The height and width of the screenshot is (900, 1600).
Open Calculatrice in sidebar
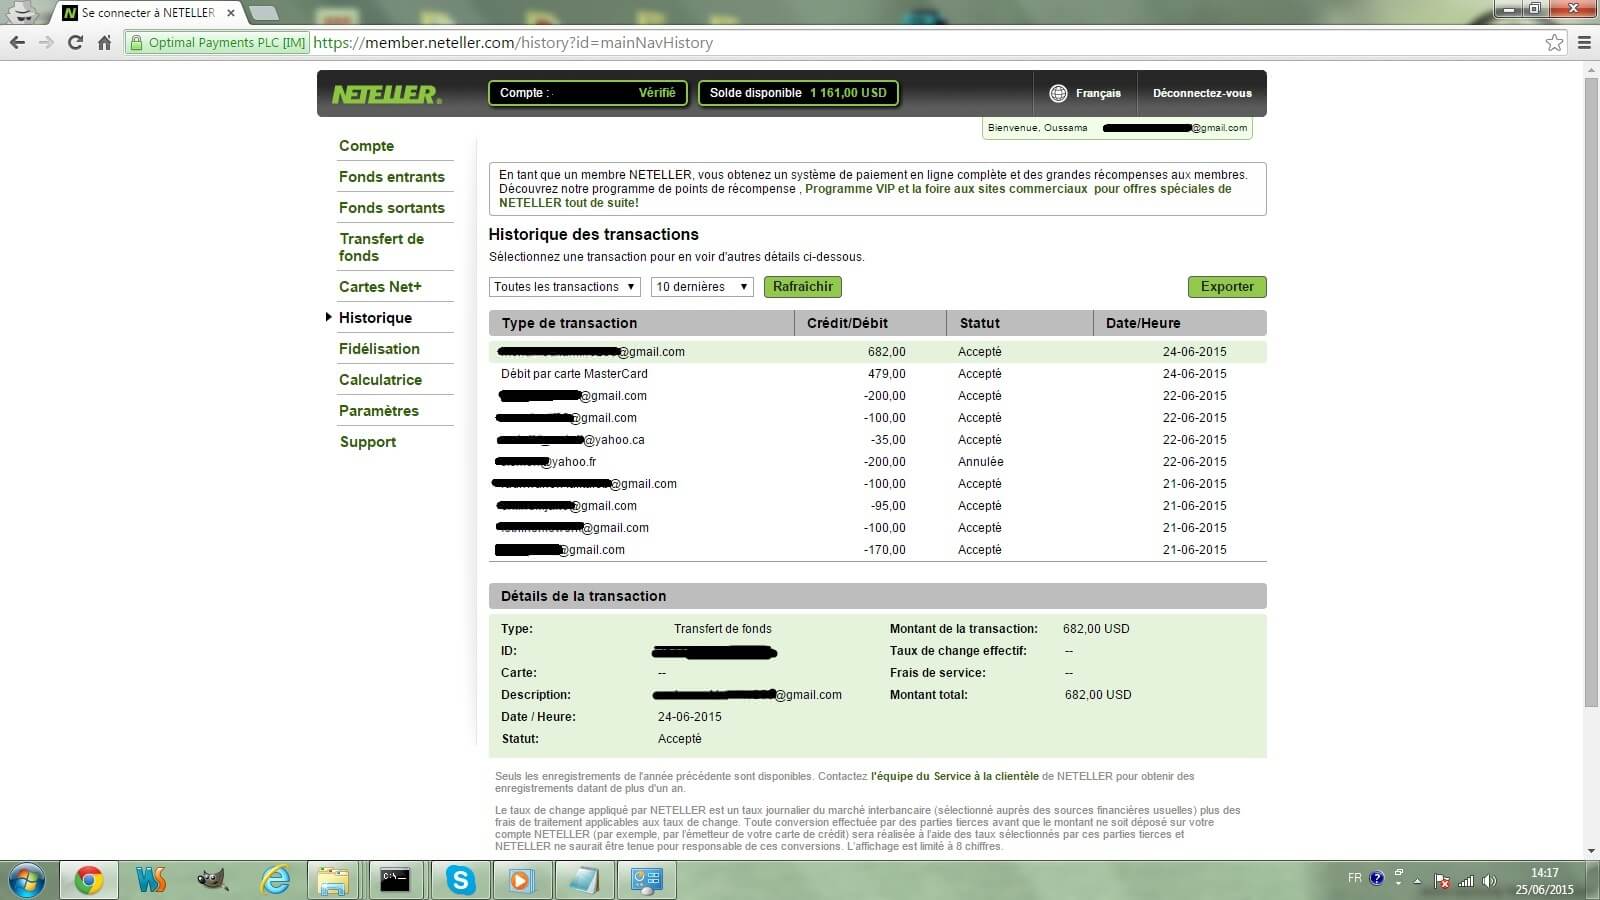point(380,380)
